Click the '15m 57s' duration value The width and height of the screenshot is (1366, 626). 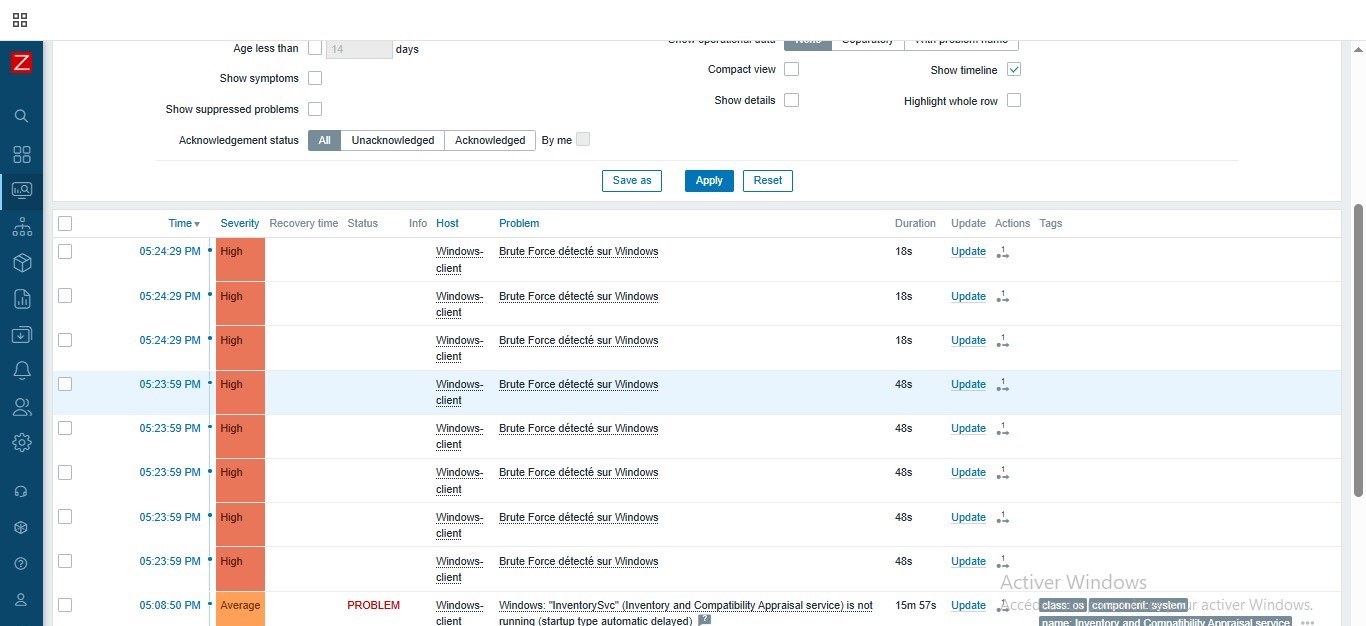[x=915, y=605]
